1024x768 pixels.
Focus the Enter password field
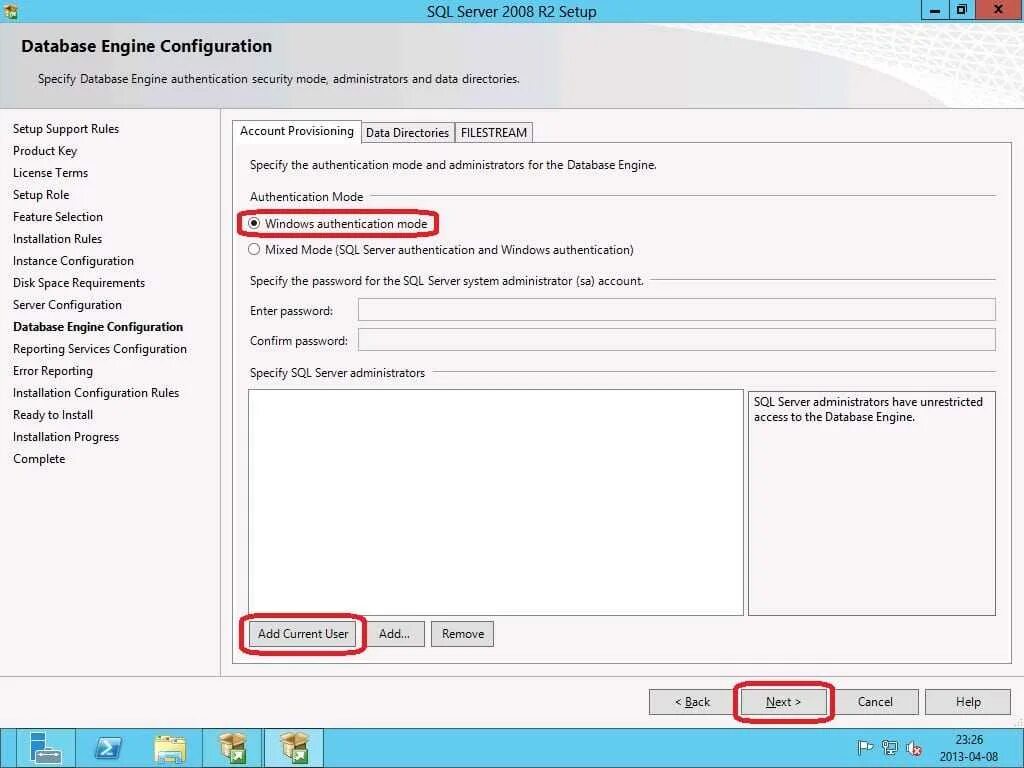(x=677, y=310)
